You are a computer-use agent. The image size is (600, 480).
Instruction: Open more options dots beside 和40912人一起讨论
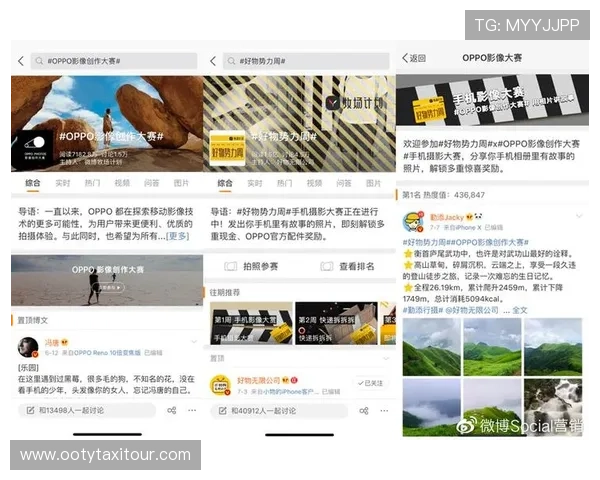click(x=384, y=411)
